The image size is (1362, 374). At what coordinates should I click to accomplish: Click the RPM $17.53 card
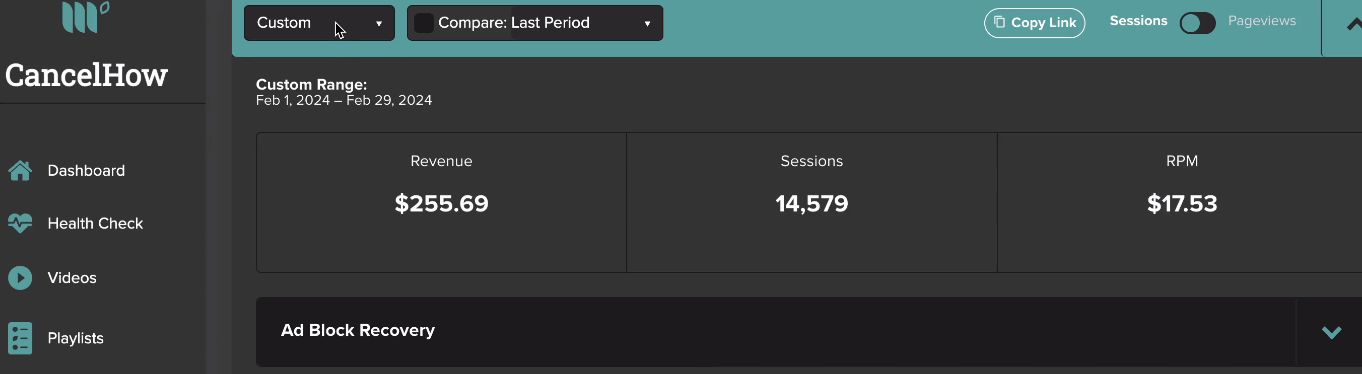[x=1181, y=202]
